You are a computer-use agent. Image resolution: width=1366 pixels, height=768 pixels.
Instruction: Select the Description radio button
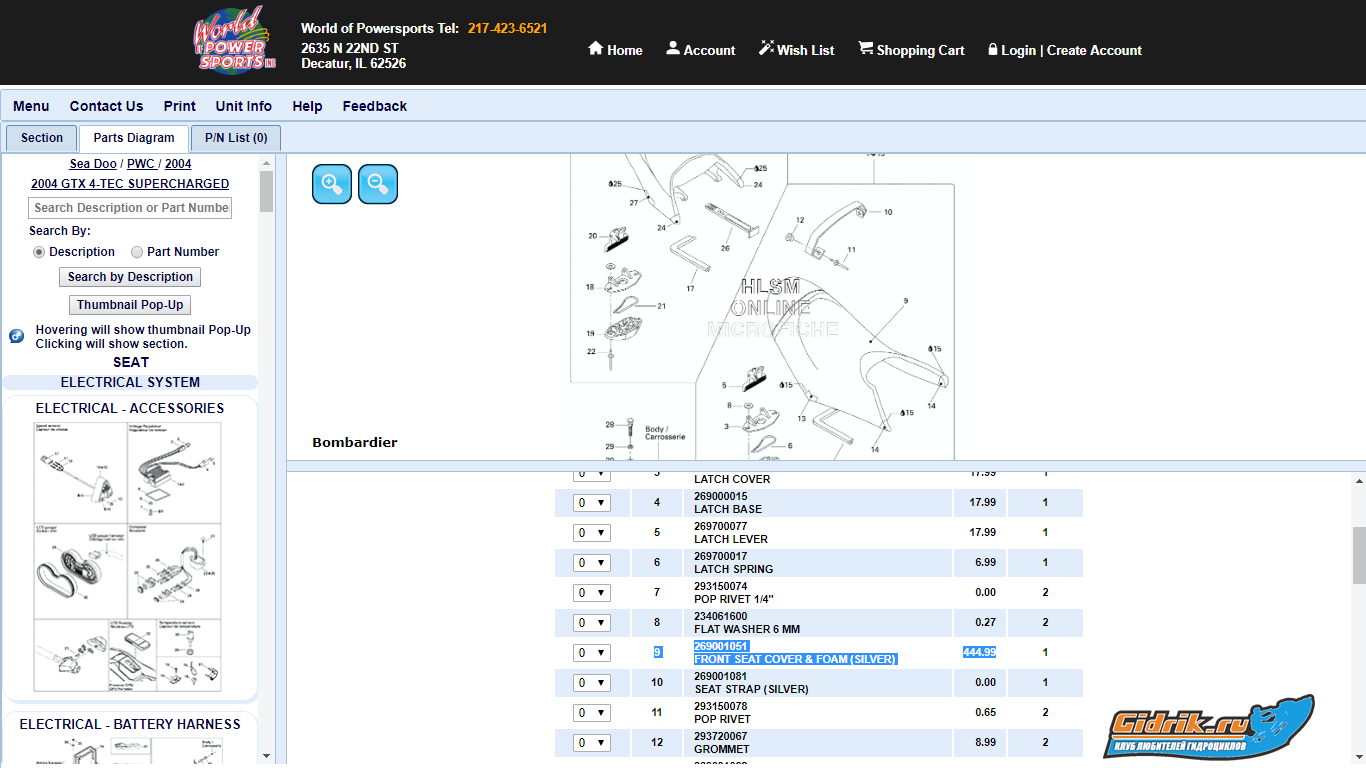click(39, 252)
